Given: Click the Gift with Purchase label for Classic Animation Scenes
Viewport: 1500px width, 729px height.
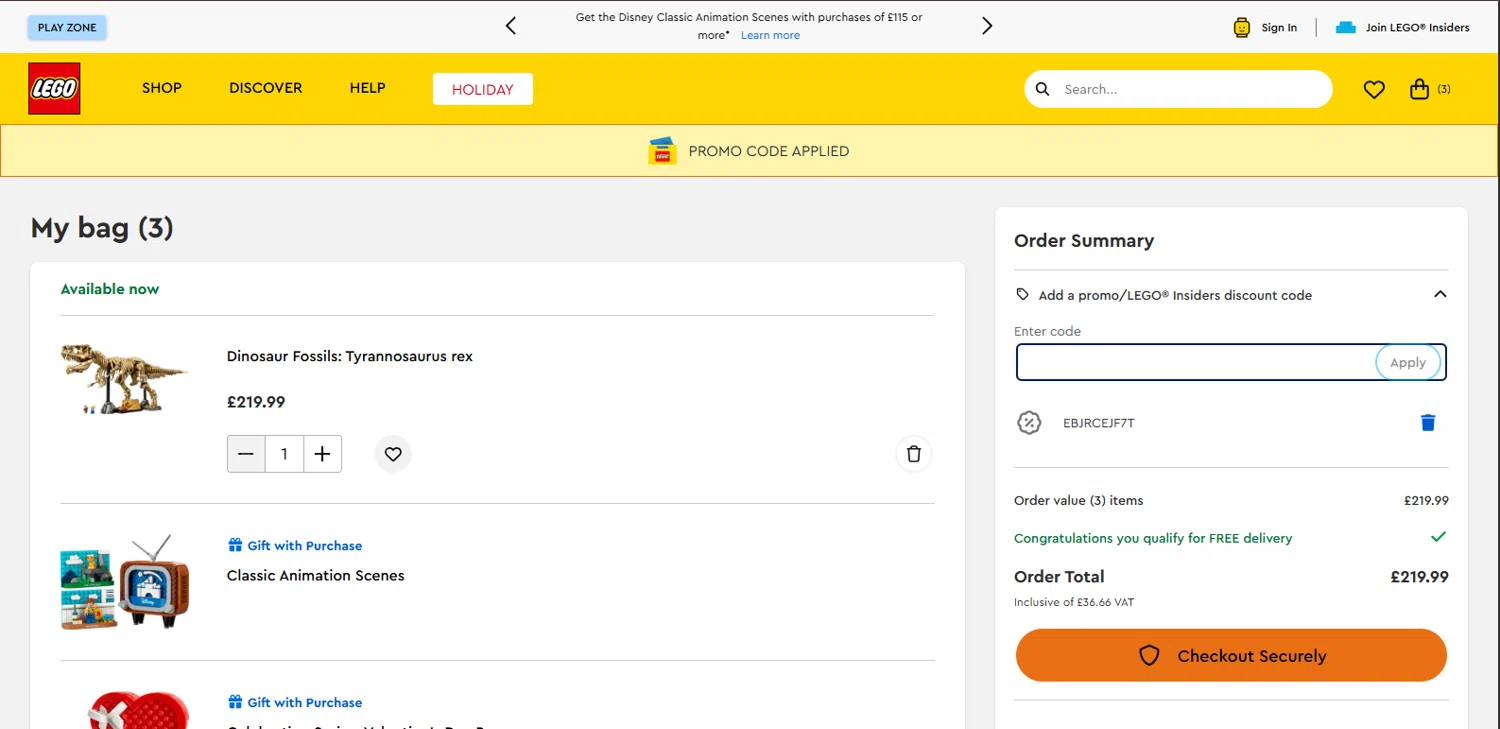Looking at the screenshot, I should pyautogui.click(x=305, y=545).
